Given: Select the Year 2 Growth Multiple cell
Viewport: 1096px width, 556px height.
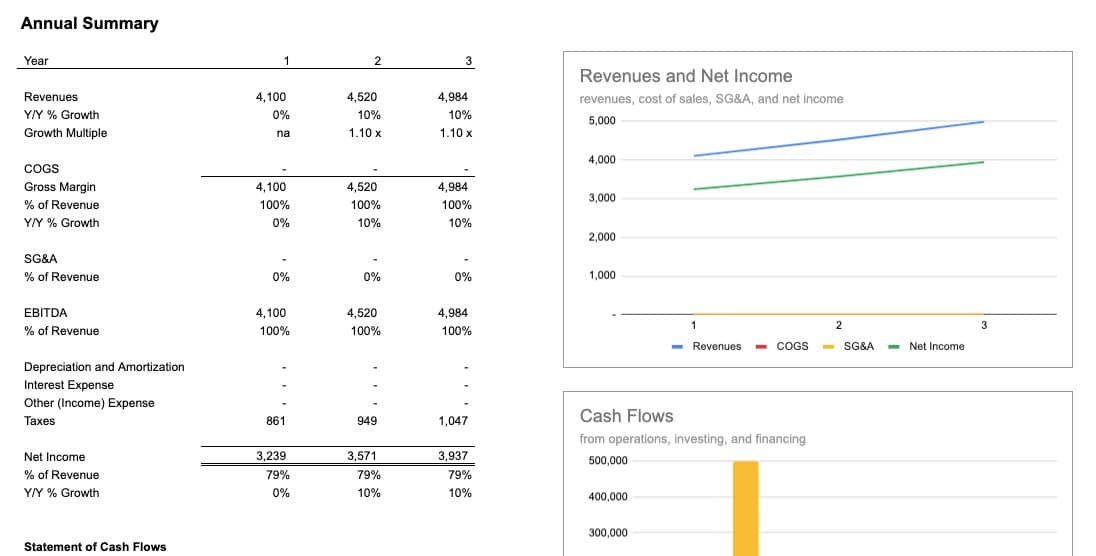Looking at the screenshot, I should tap(364, 133).
